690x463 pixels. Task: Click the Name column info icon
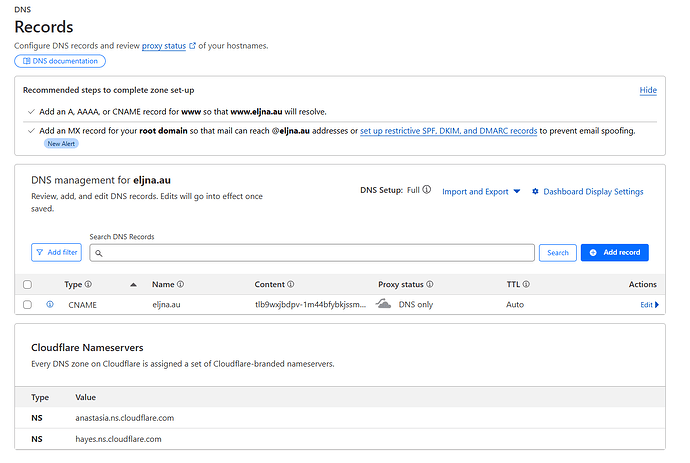tap(180, 284)
